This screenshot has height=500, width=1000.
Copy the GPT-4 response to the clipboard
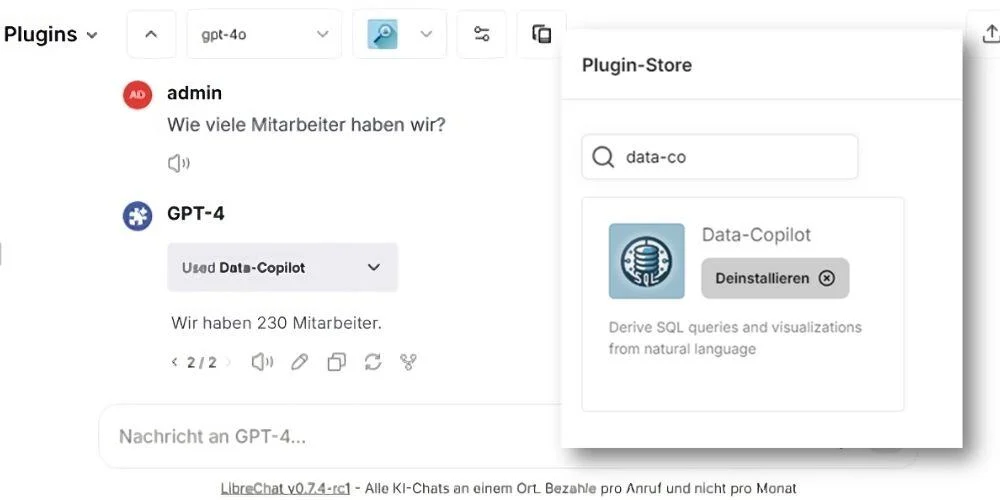[336, 362]
